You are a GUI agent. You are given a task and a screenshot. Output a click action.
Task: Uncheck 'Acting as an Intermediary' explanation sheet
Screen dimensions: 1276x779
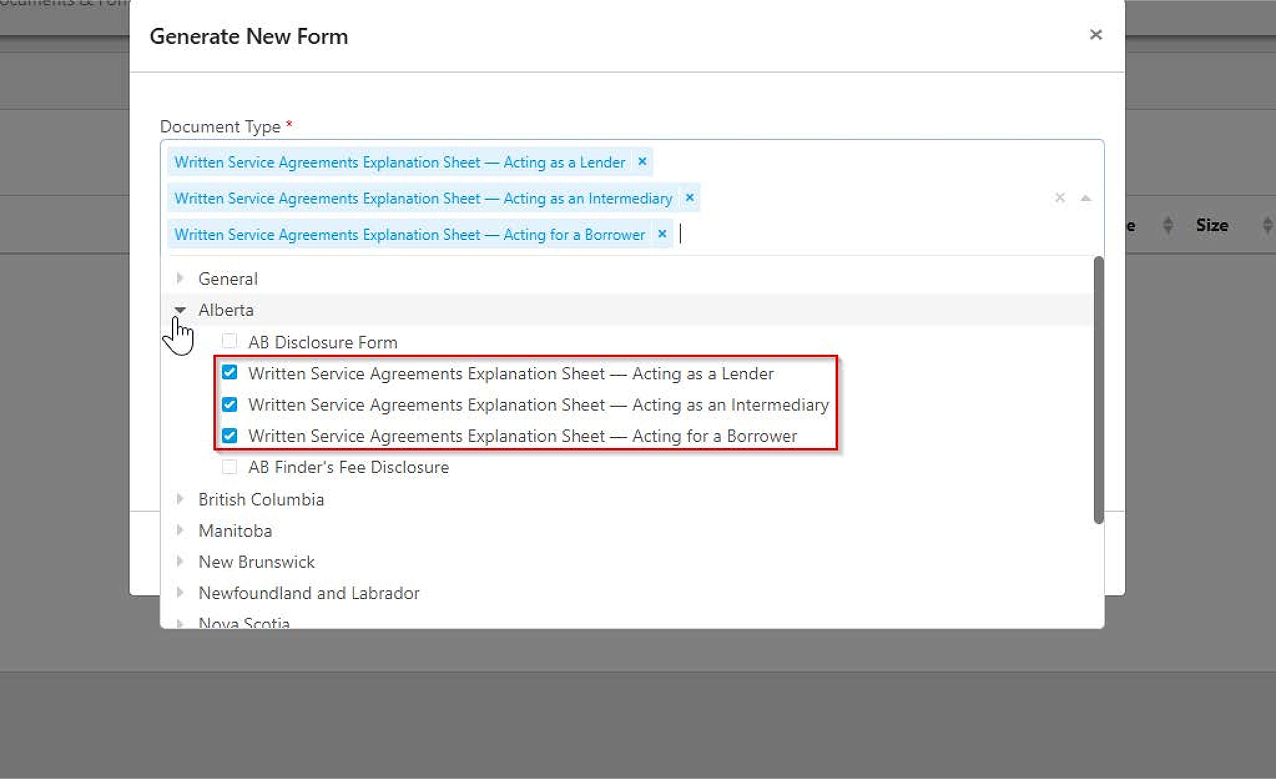230,405
